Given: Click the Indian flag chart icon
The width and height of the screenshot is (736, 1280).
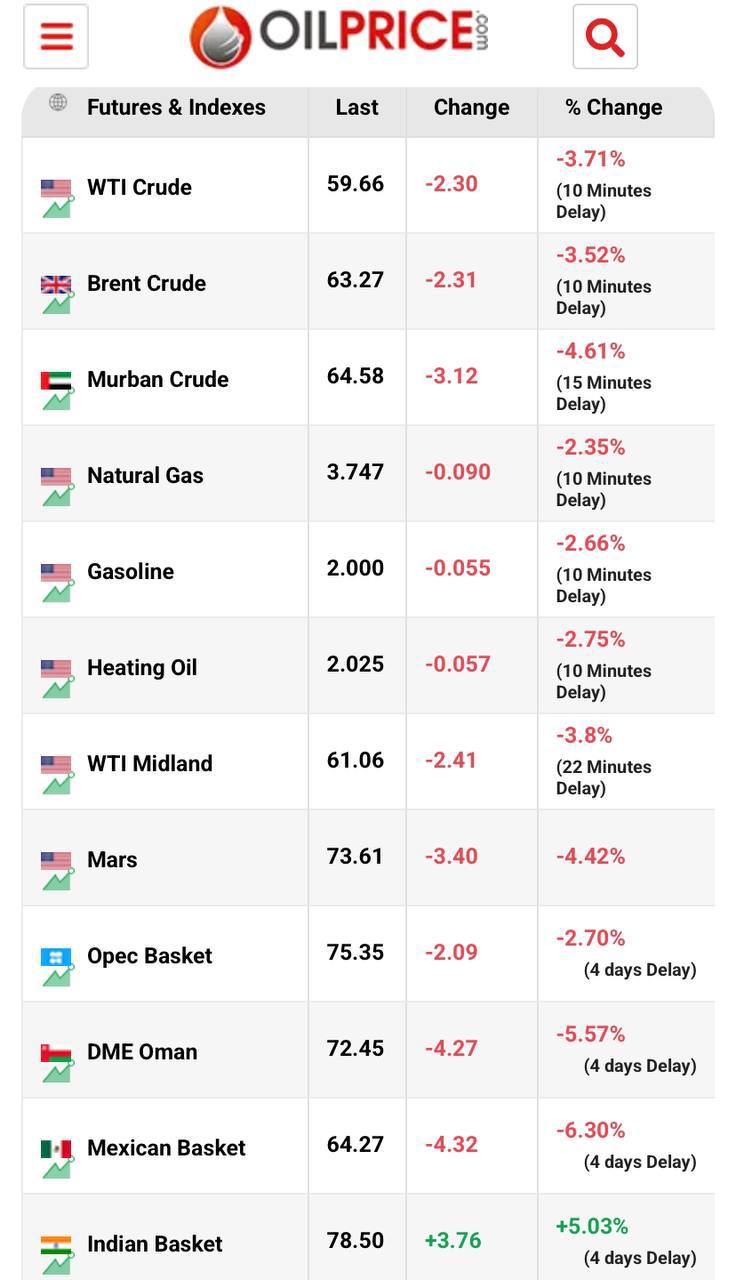Looking at the screenshot, I should coord(56,1254).
